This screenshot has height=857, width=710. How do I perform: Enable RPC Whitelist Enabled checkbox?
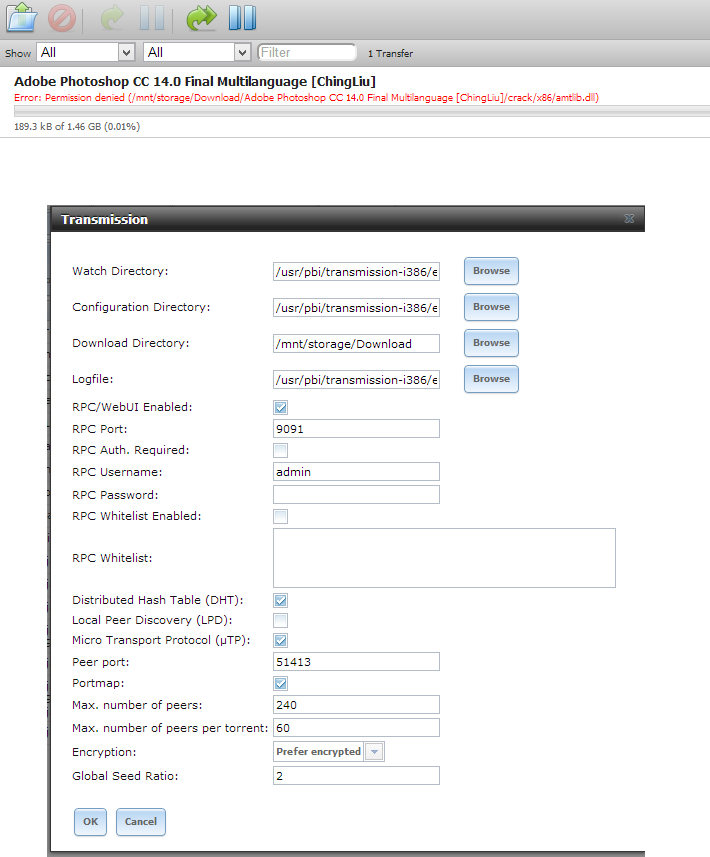tap(280, 516)
